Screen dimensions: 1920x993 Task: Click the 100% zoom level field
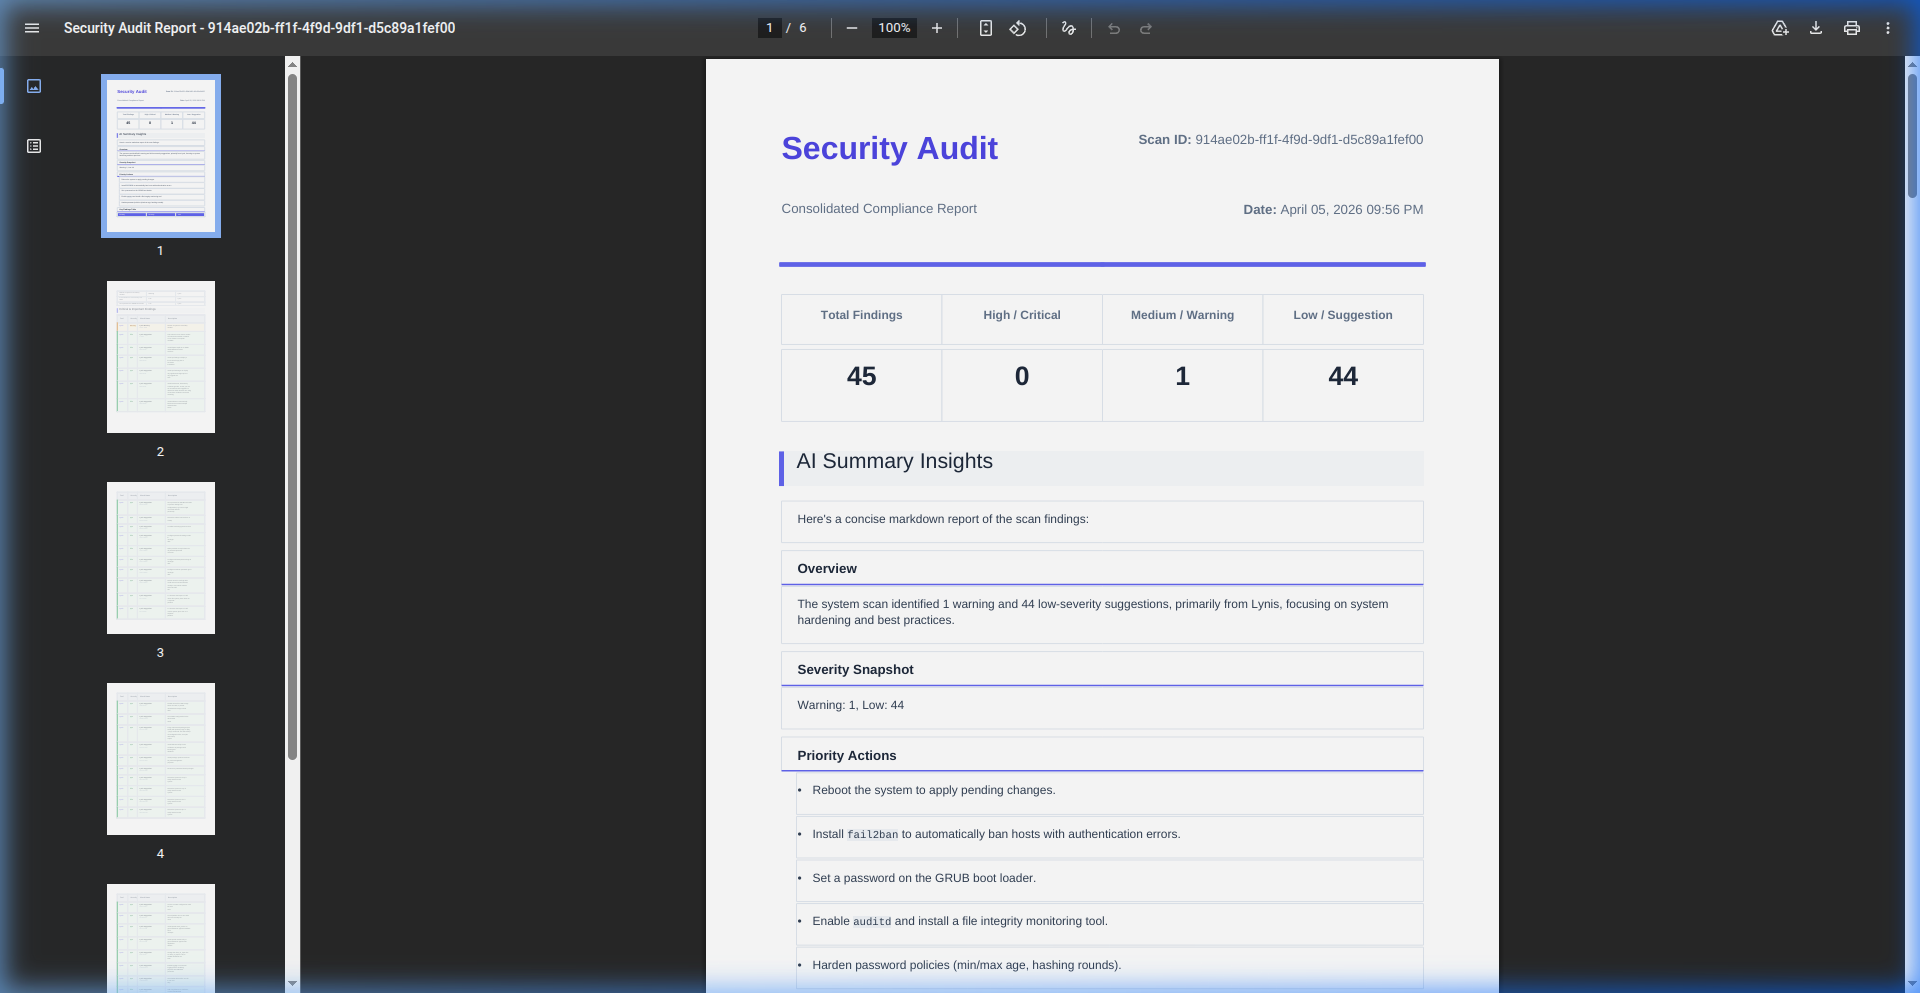coord(894,28)
